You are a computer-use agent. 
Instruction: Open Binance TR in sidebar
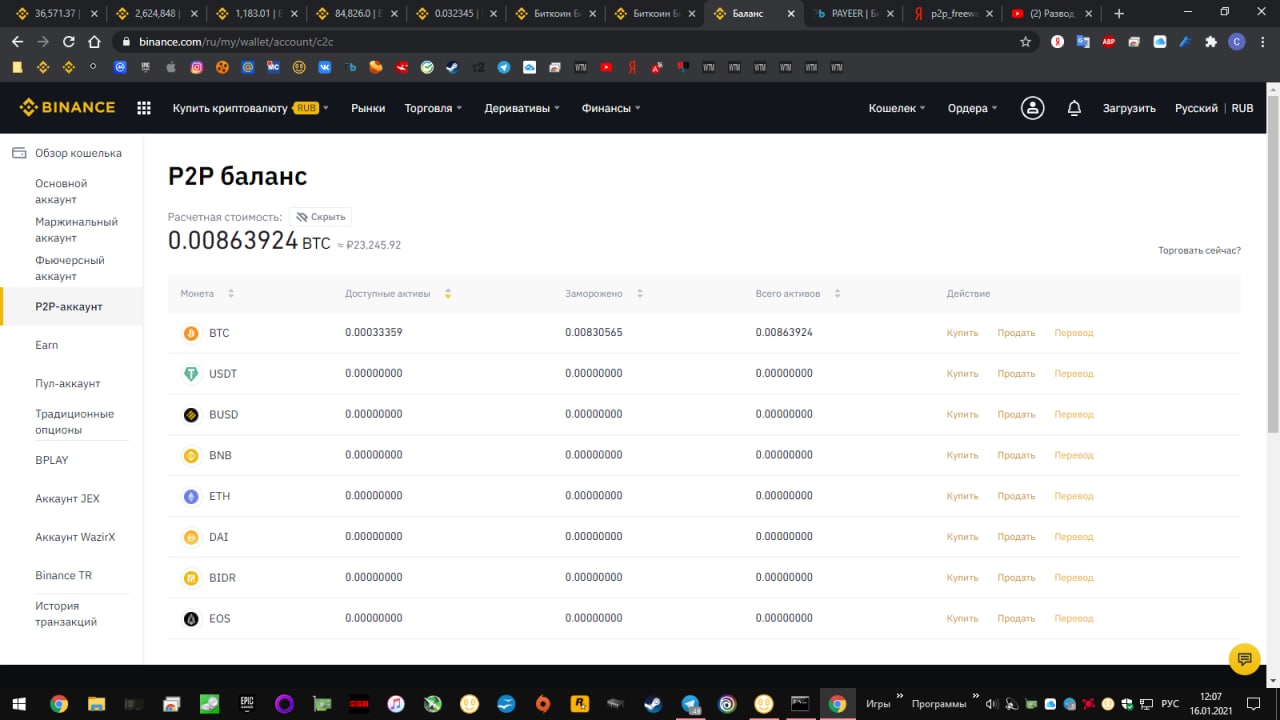point(63,576)
